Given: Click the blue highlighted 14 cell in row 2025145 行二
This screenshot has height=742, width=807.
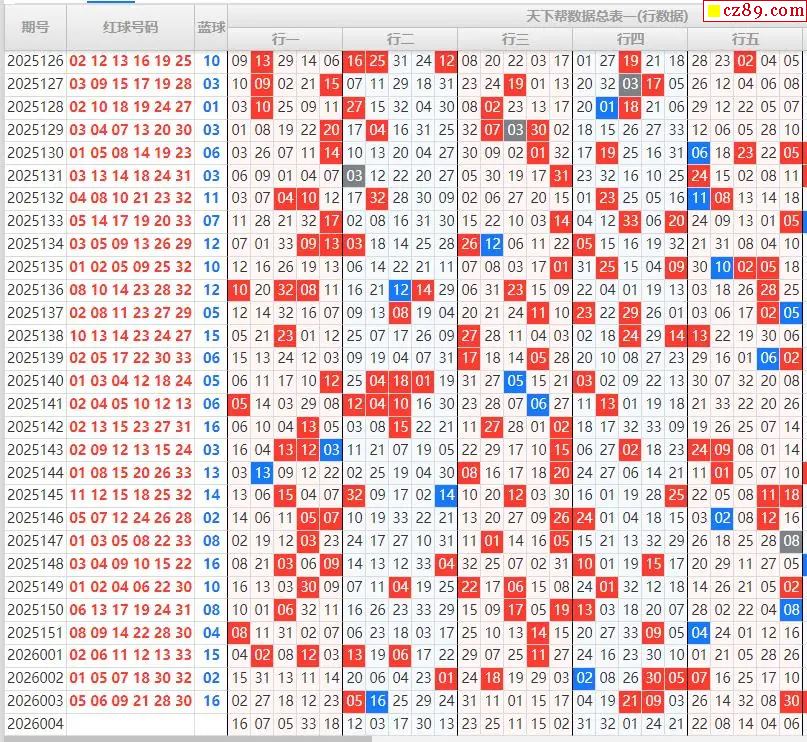Looking at the screenshot, I should click(x=446, y=495).
